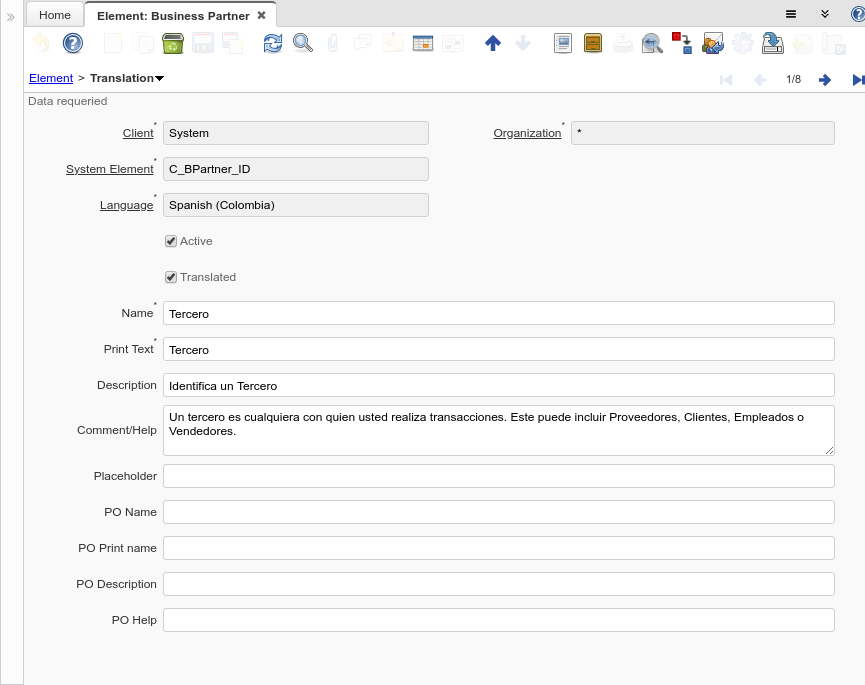Close the Element: Business Partner tab

[261, 15]
